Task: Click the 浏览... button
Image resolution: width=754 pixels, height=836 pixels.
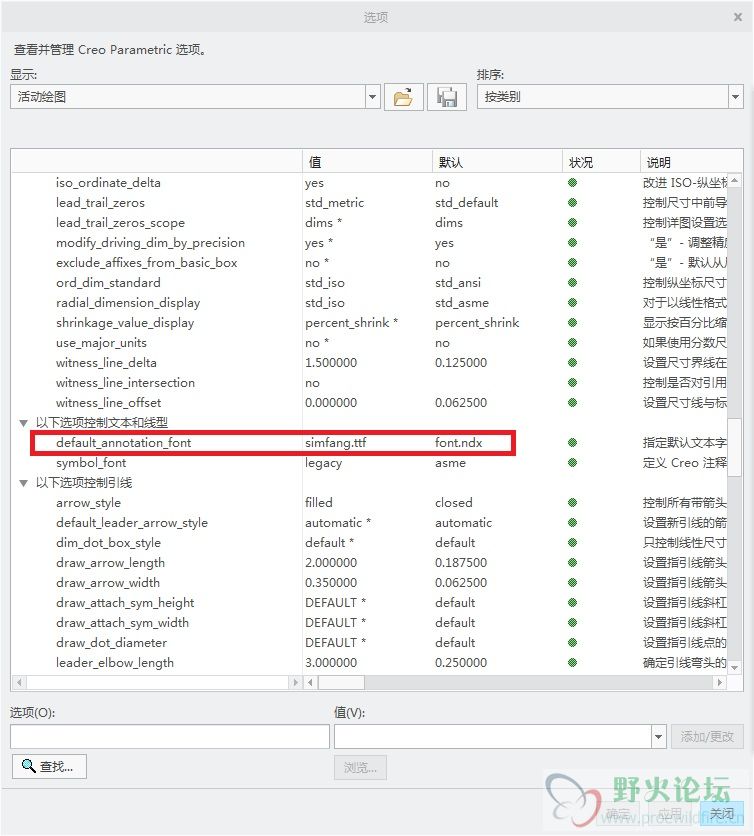Action: coord(360,767)
